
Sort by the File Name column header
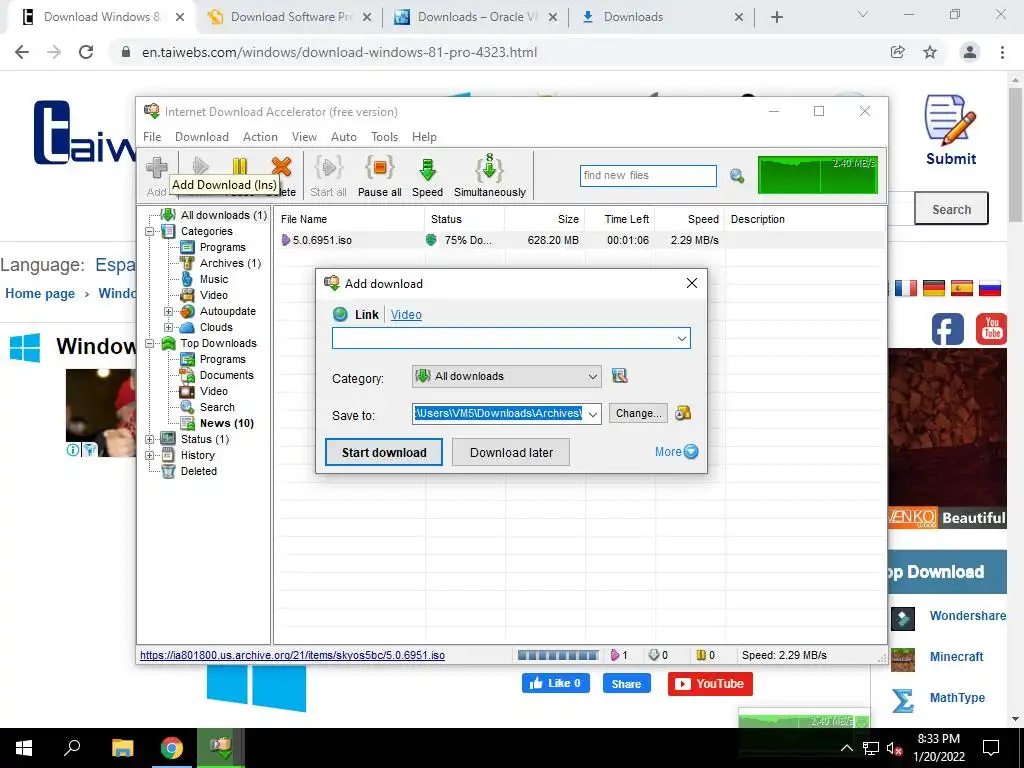coord(350,219)
